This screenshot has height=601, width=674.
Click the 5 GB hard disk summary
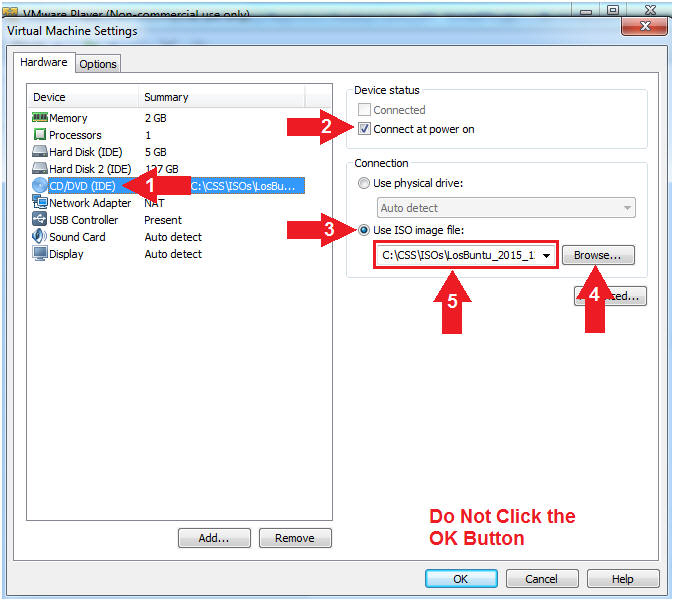[156, 152]
